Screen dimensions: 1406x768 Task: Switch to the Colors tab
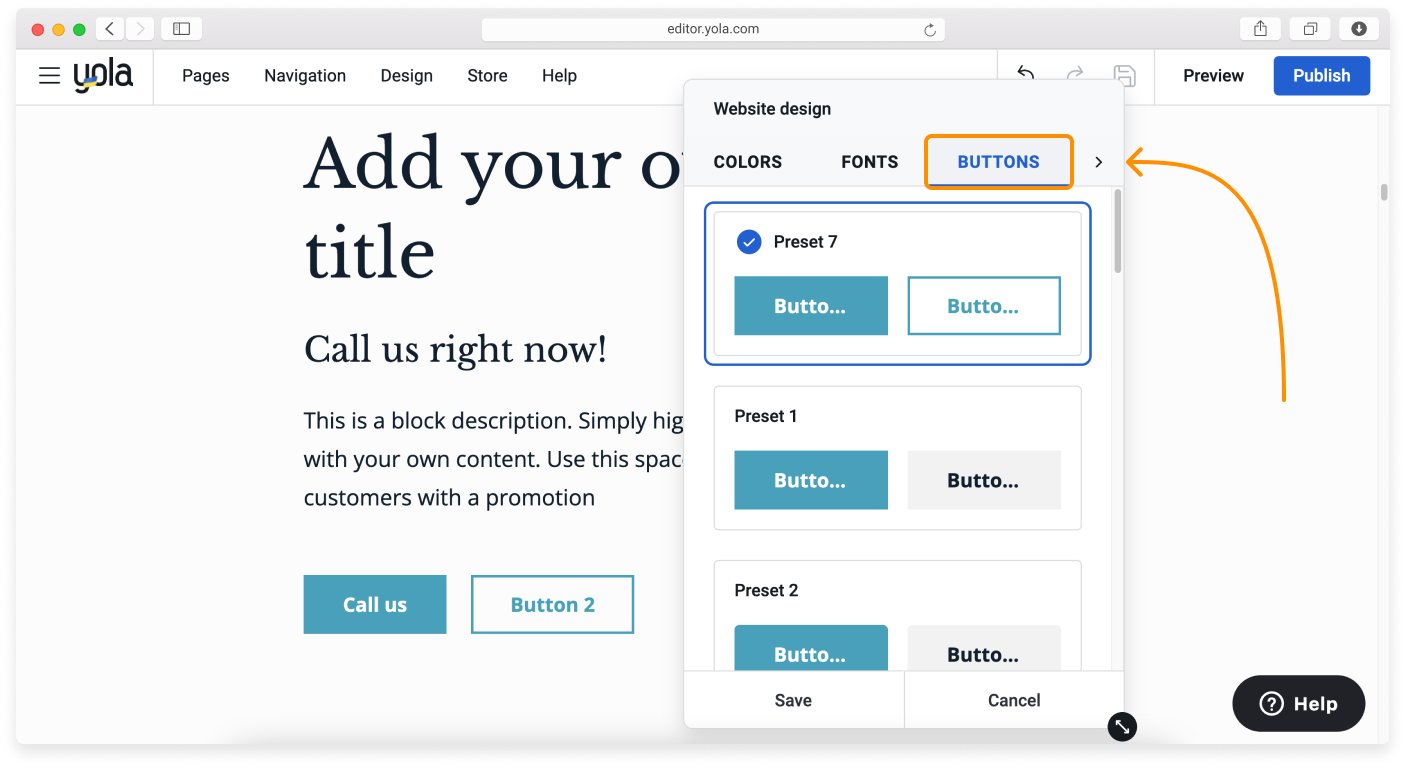point(747,162)
